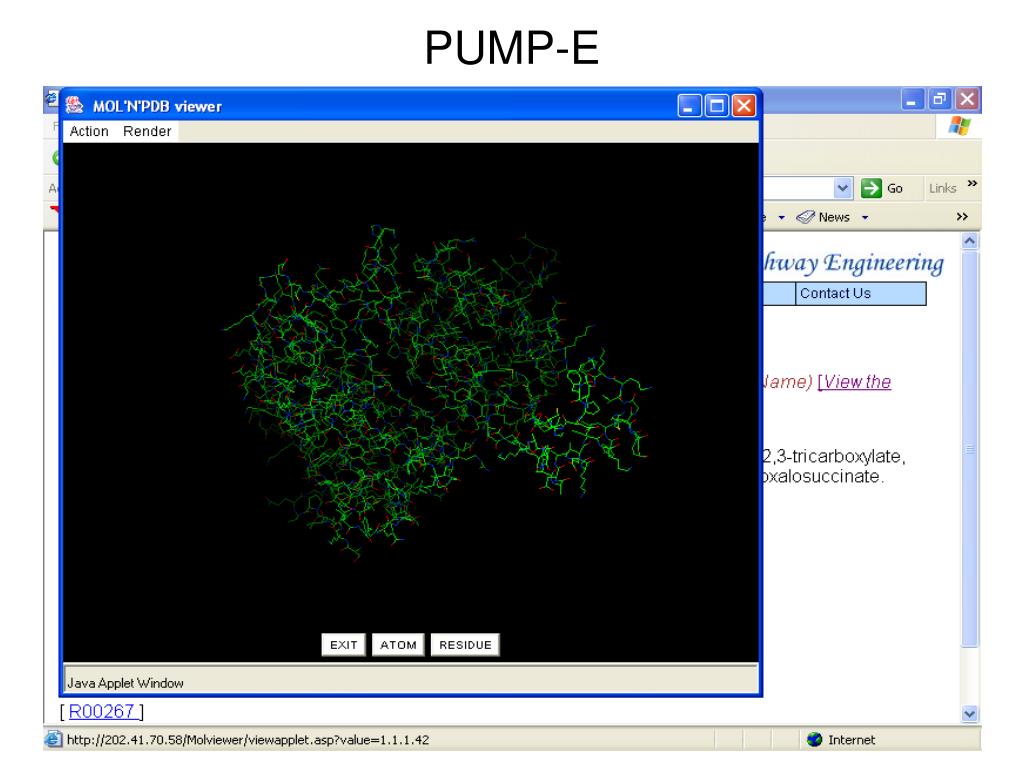
Task: Open the News toolbar item
Action: pyautogui.click(x=824, y=217)
